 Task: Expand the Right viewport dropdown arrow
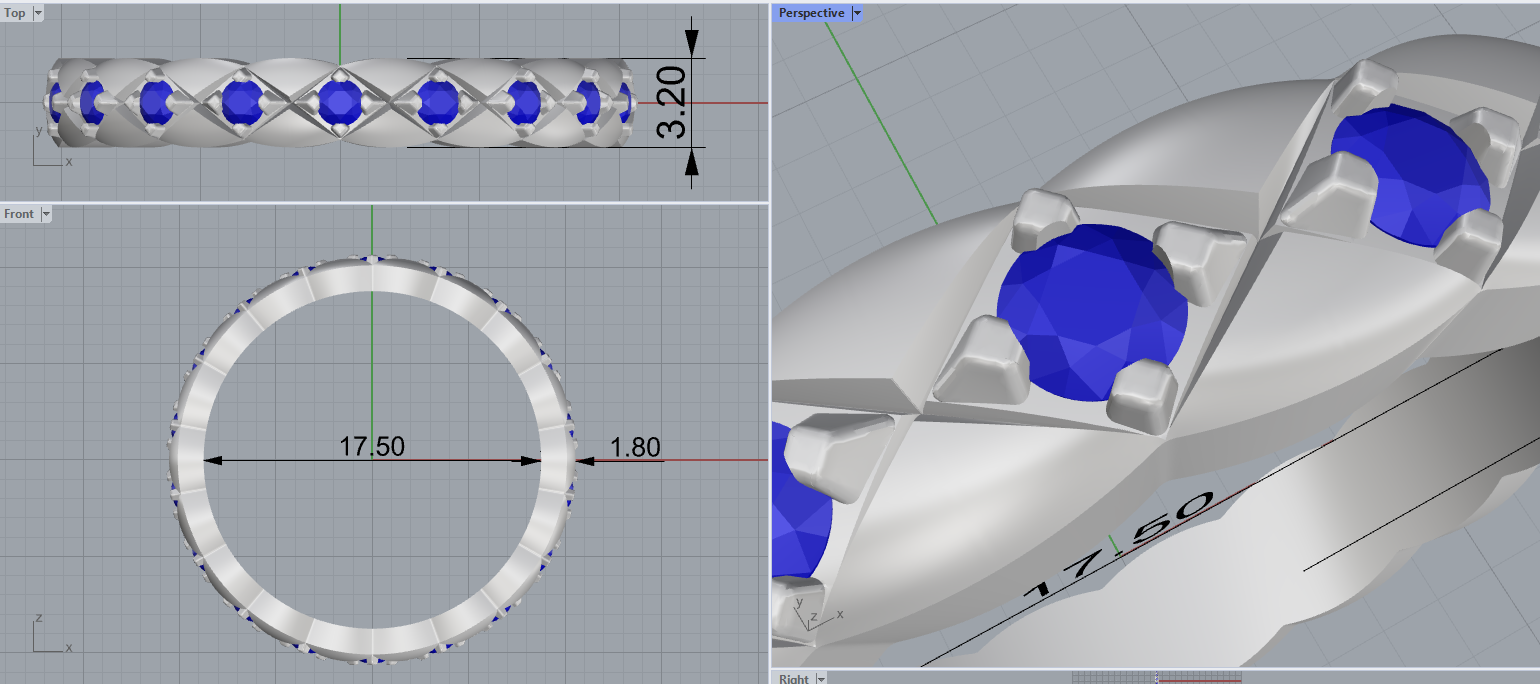tap(821, 679)
